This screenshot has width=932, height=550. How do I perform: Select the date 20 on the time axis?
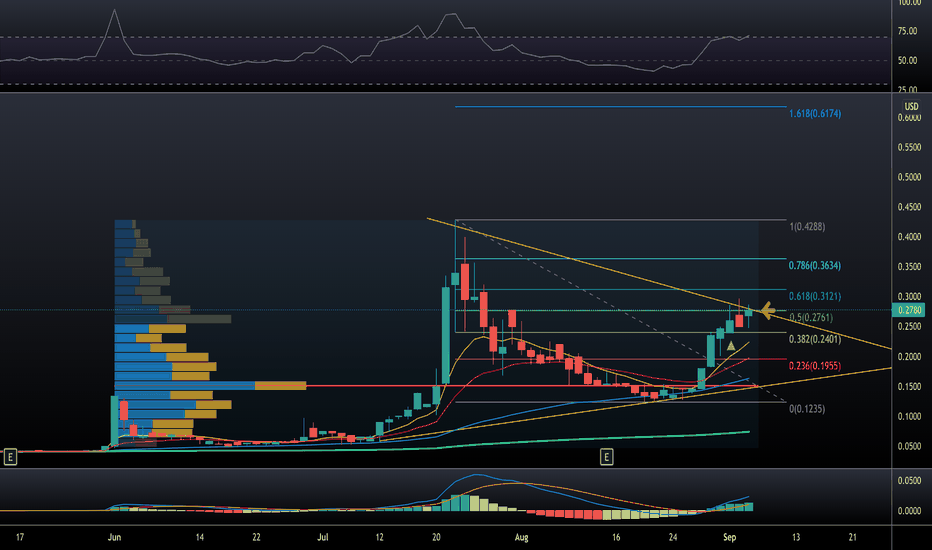click(436, 538)
